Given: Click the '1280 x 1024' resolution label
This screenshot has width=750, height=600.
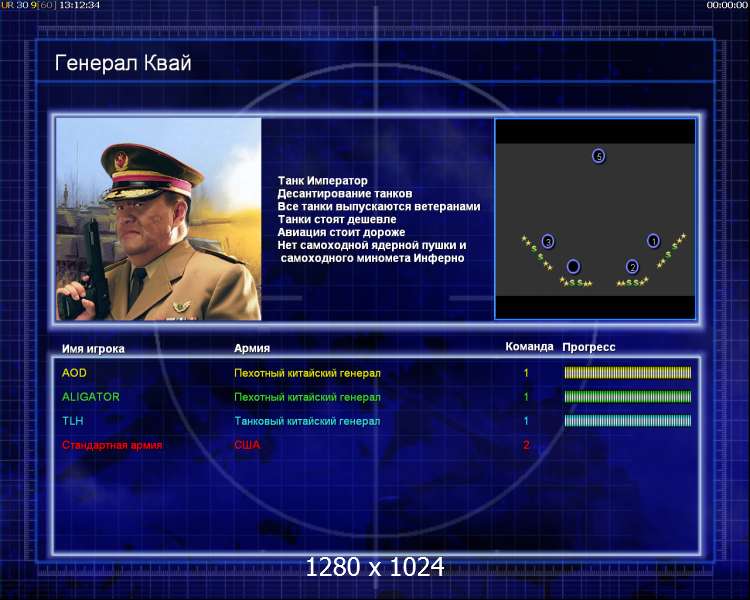Looking at the screenshot, I should pos(375,567).
